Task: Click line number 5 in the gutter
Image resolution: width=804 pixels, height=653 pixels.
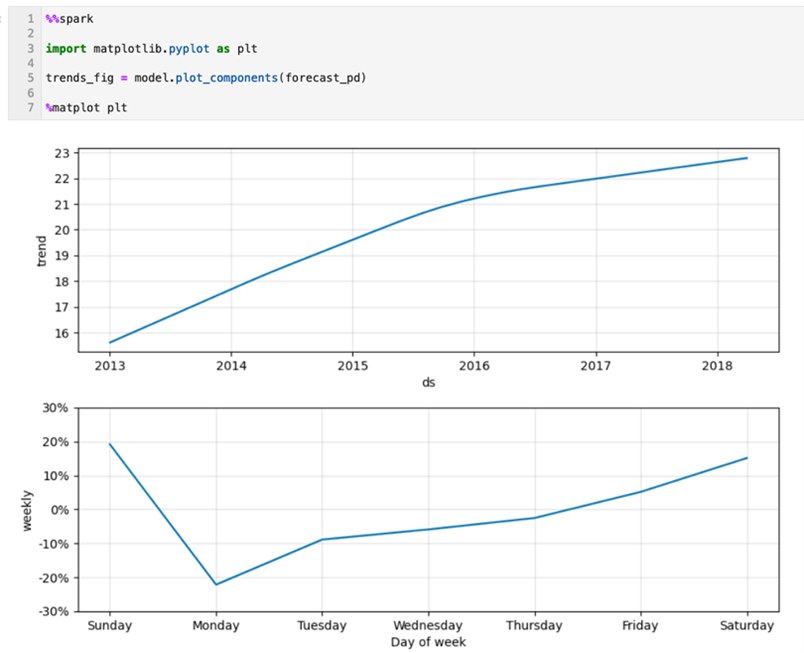Action: pyautogui.click(x=31, y=77)
